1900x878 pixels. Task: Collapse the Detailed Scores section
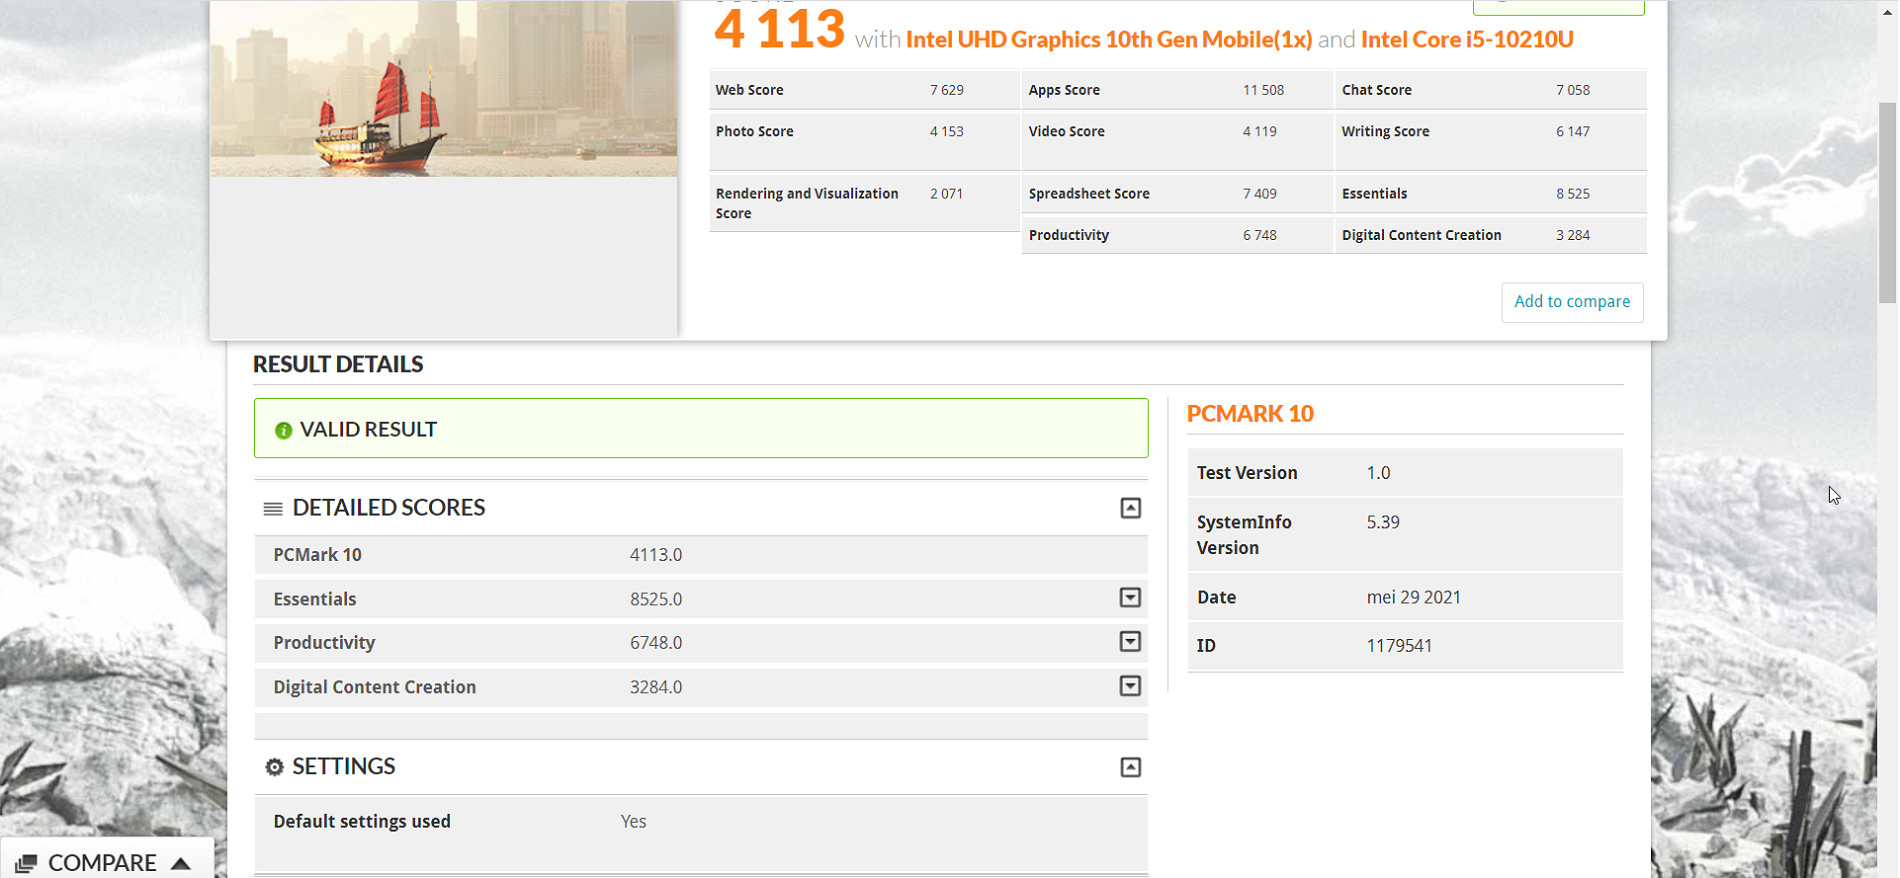click(x=1130, y=508)
